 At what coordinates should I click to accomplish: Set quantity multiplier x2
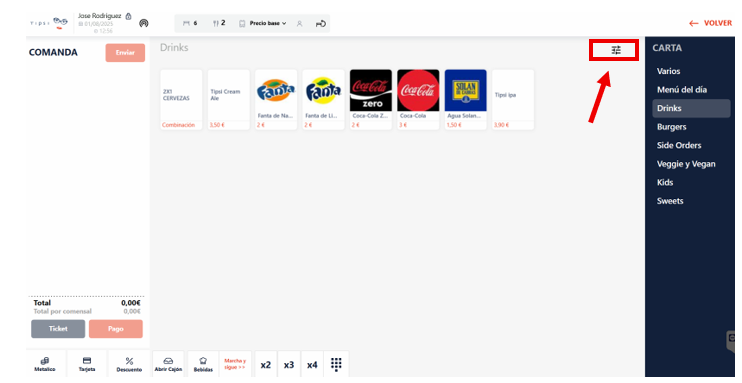(x=266, y=365)
